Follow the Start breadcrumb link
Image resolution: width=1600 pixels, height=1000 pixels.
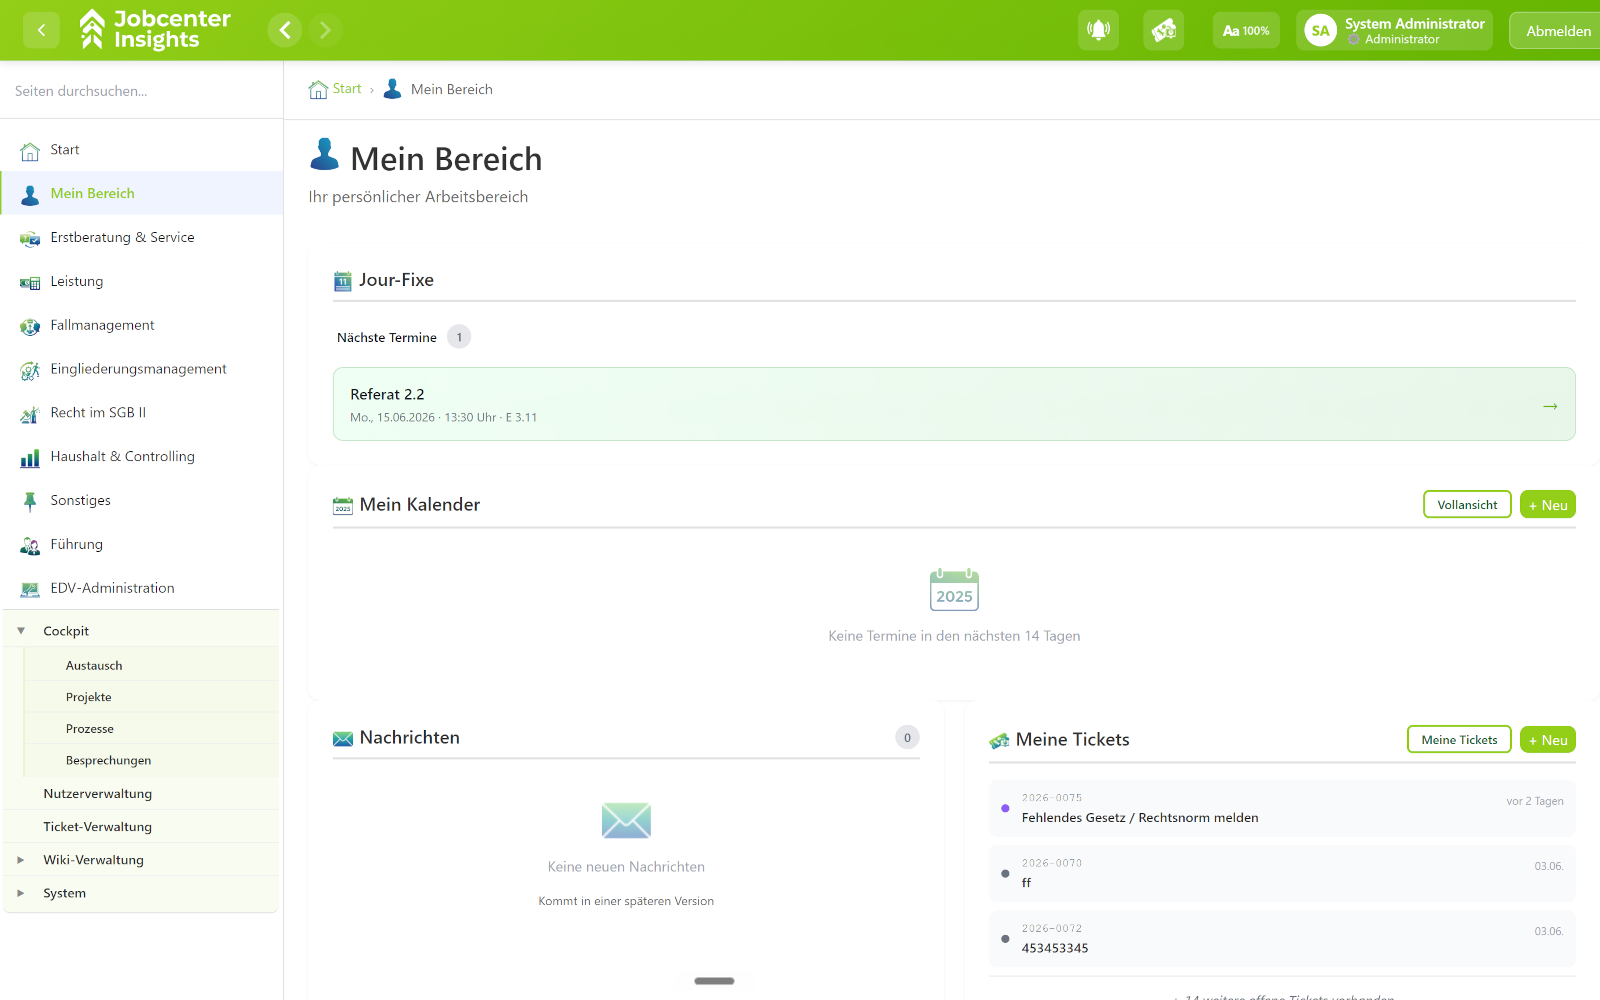pos(347,89)
